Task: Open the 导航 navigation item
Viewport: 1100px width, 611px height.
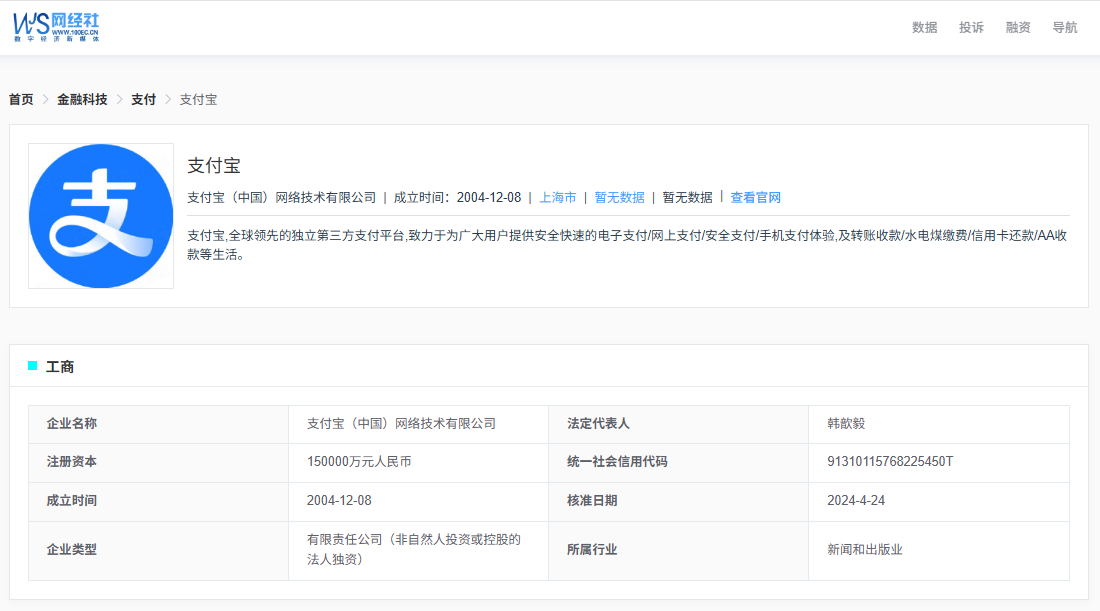Action: (x=1064, y=27)
